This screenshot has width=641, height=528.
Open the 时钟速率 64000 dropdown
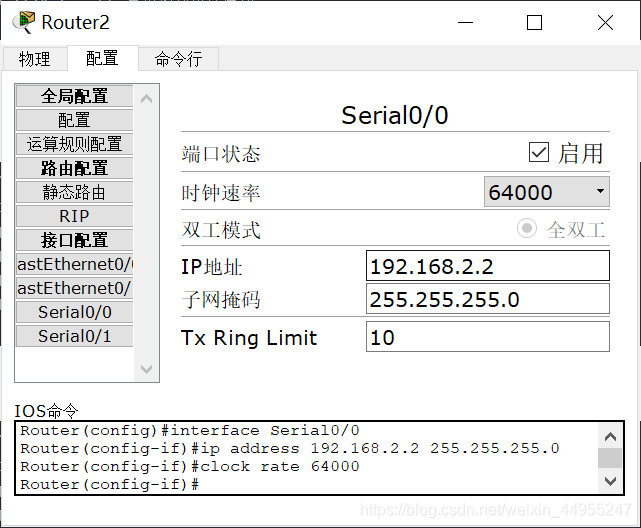click(x=546, y=192)
